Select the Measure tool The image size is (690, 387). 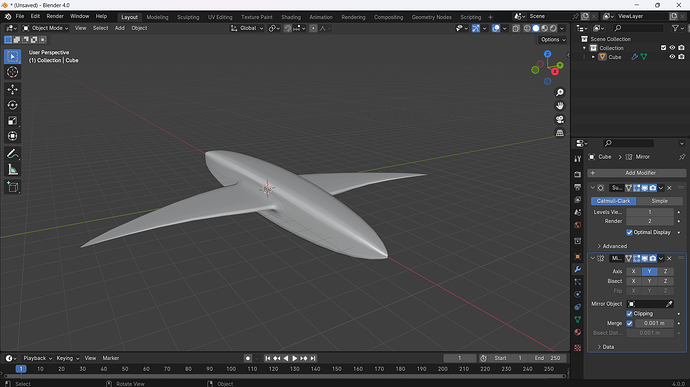(x=12, y=170)
